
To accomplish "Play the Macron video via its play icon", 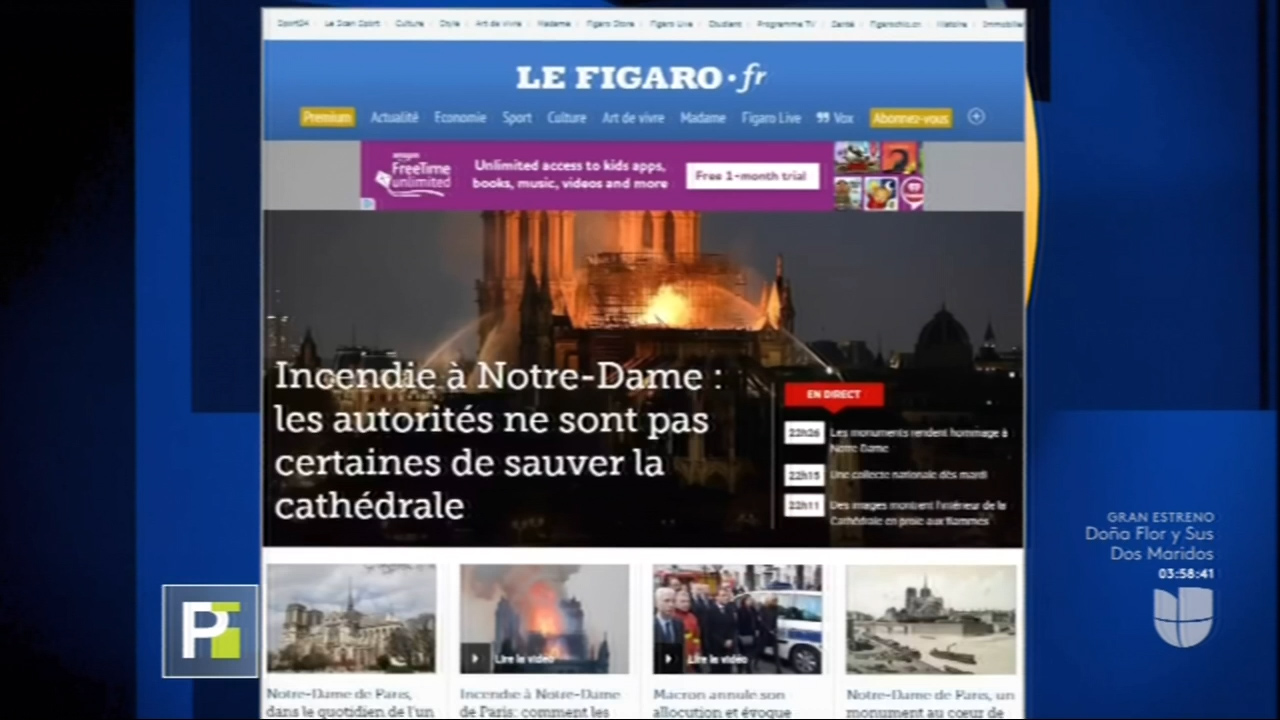I will click(x=668, y=658).
